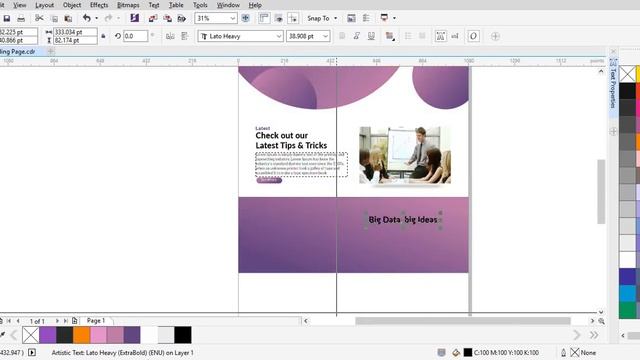Open the Object menu

coord(72,5)
